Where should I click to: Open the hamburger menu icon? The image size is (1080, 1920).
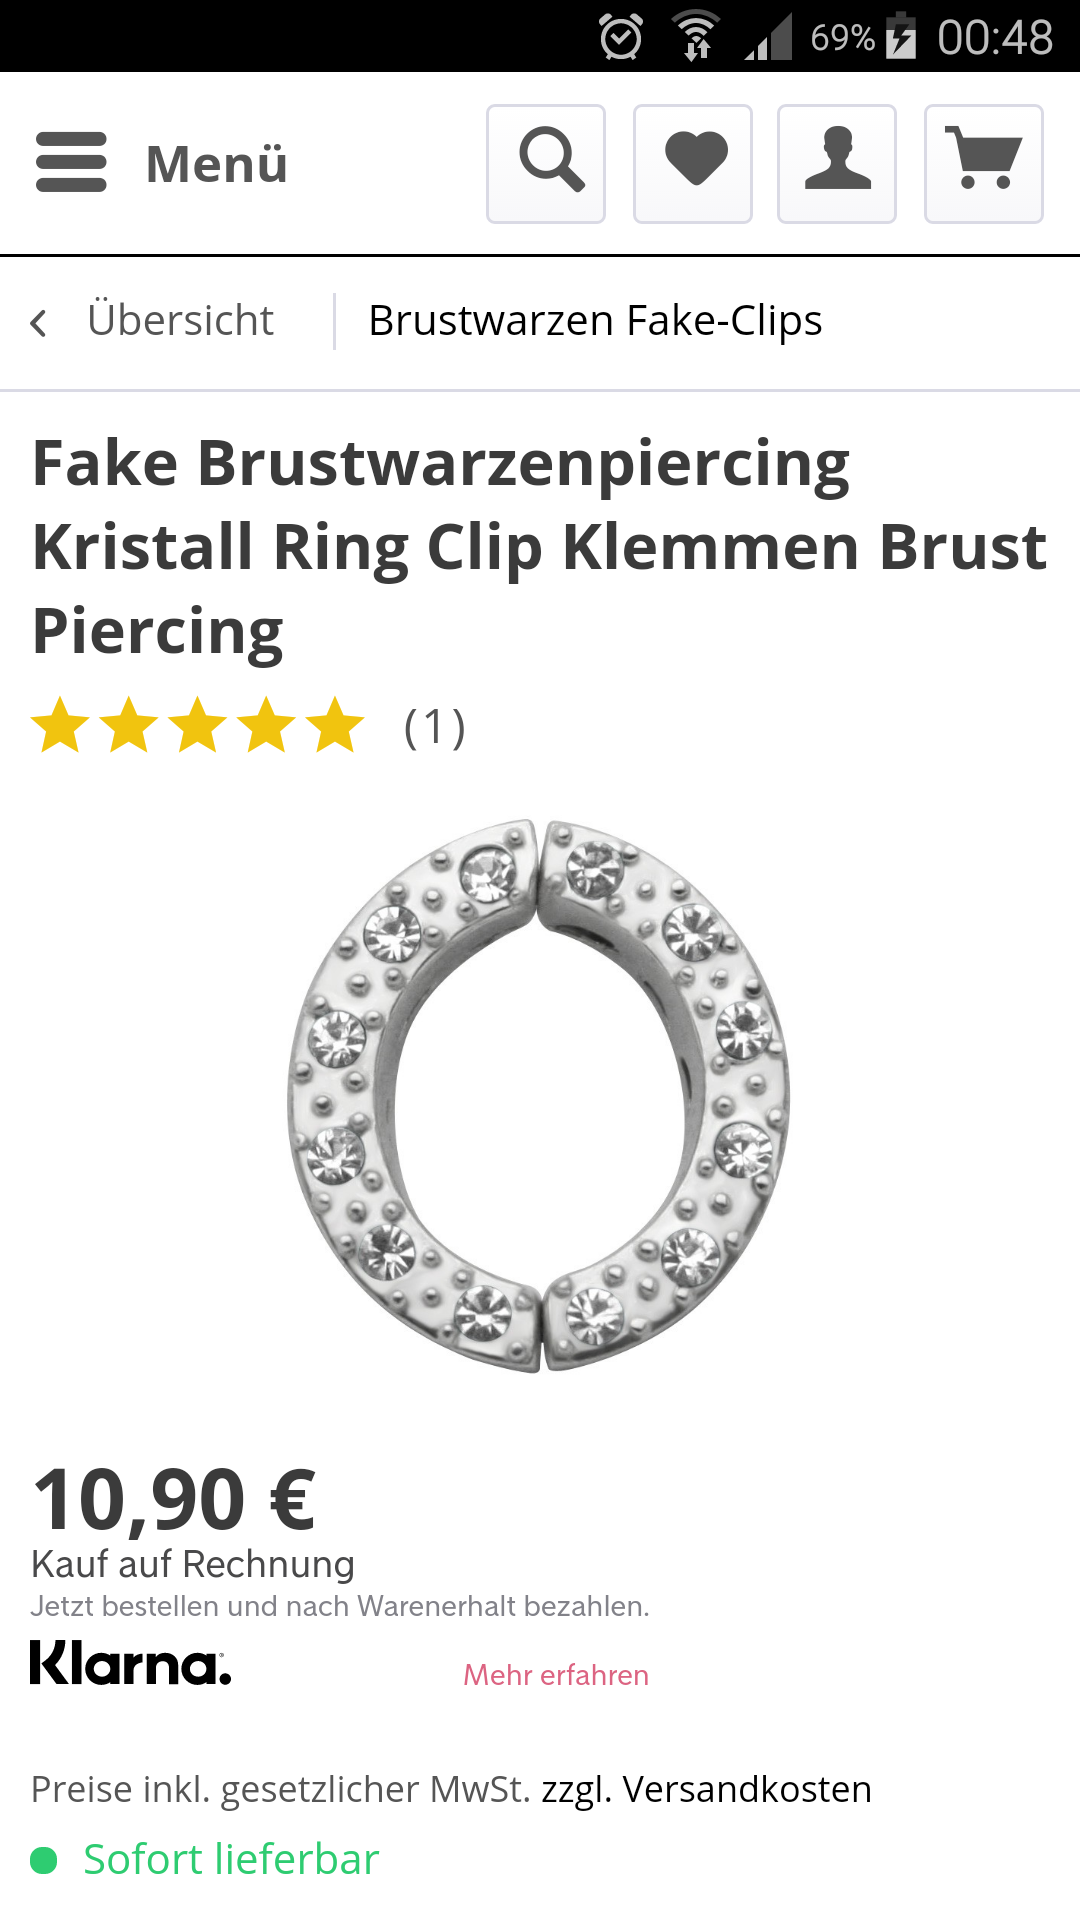click(71, 162)
